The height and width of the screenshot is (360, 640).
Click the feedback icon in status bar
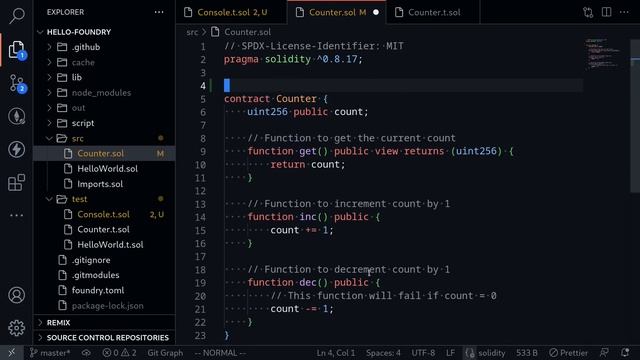pyautogui.click(x=604, y=353)
